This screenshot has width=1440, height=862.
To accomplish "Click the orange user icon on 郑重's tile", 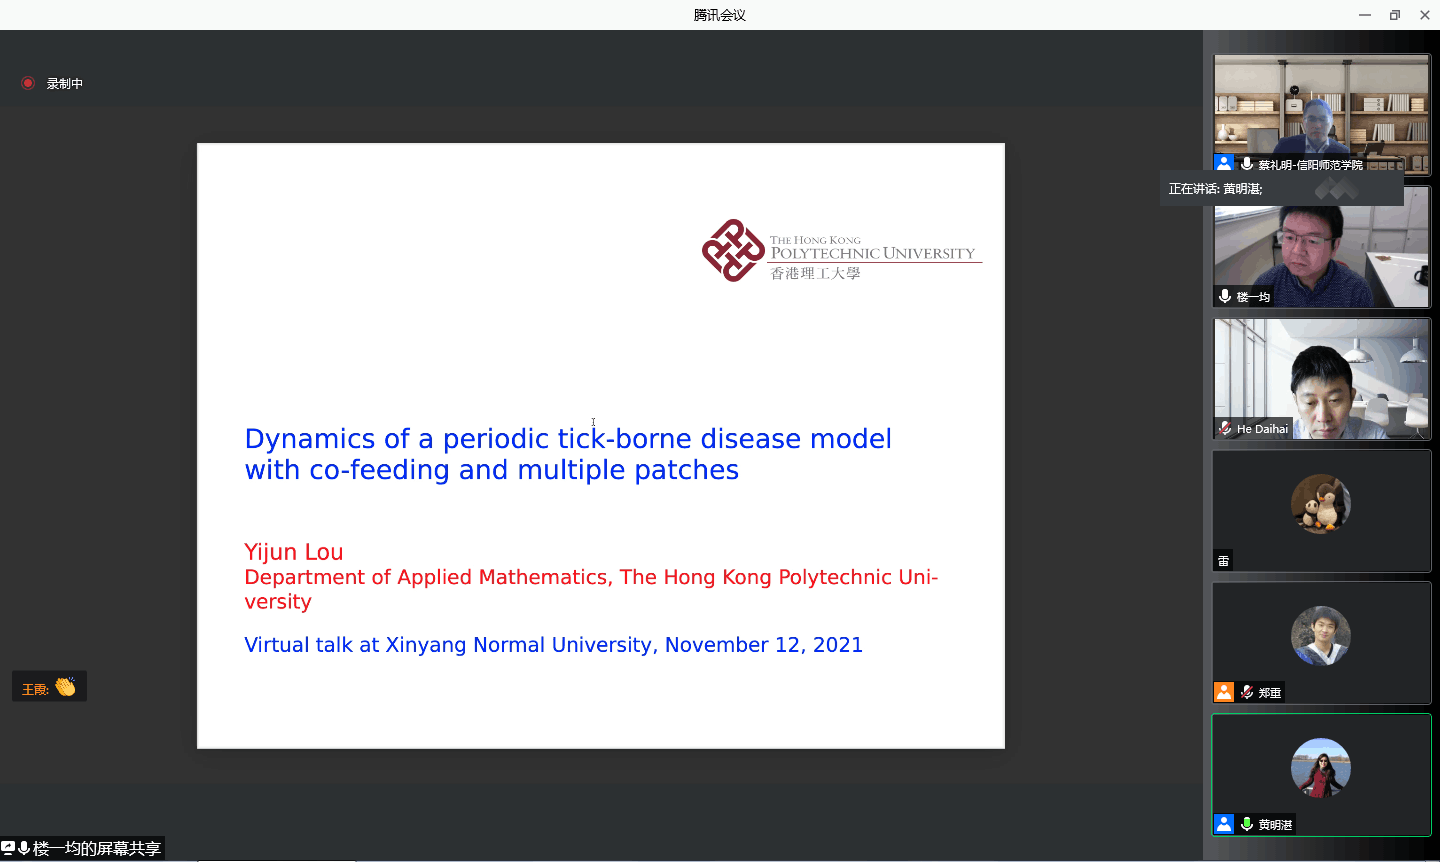I will click(1224, 692).
